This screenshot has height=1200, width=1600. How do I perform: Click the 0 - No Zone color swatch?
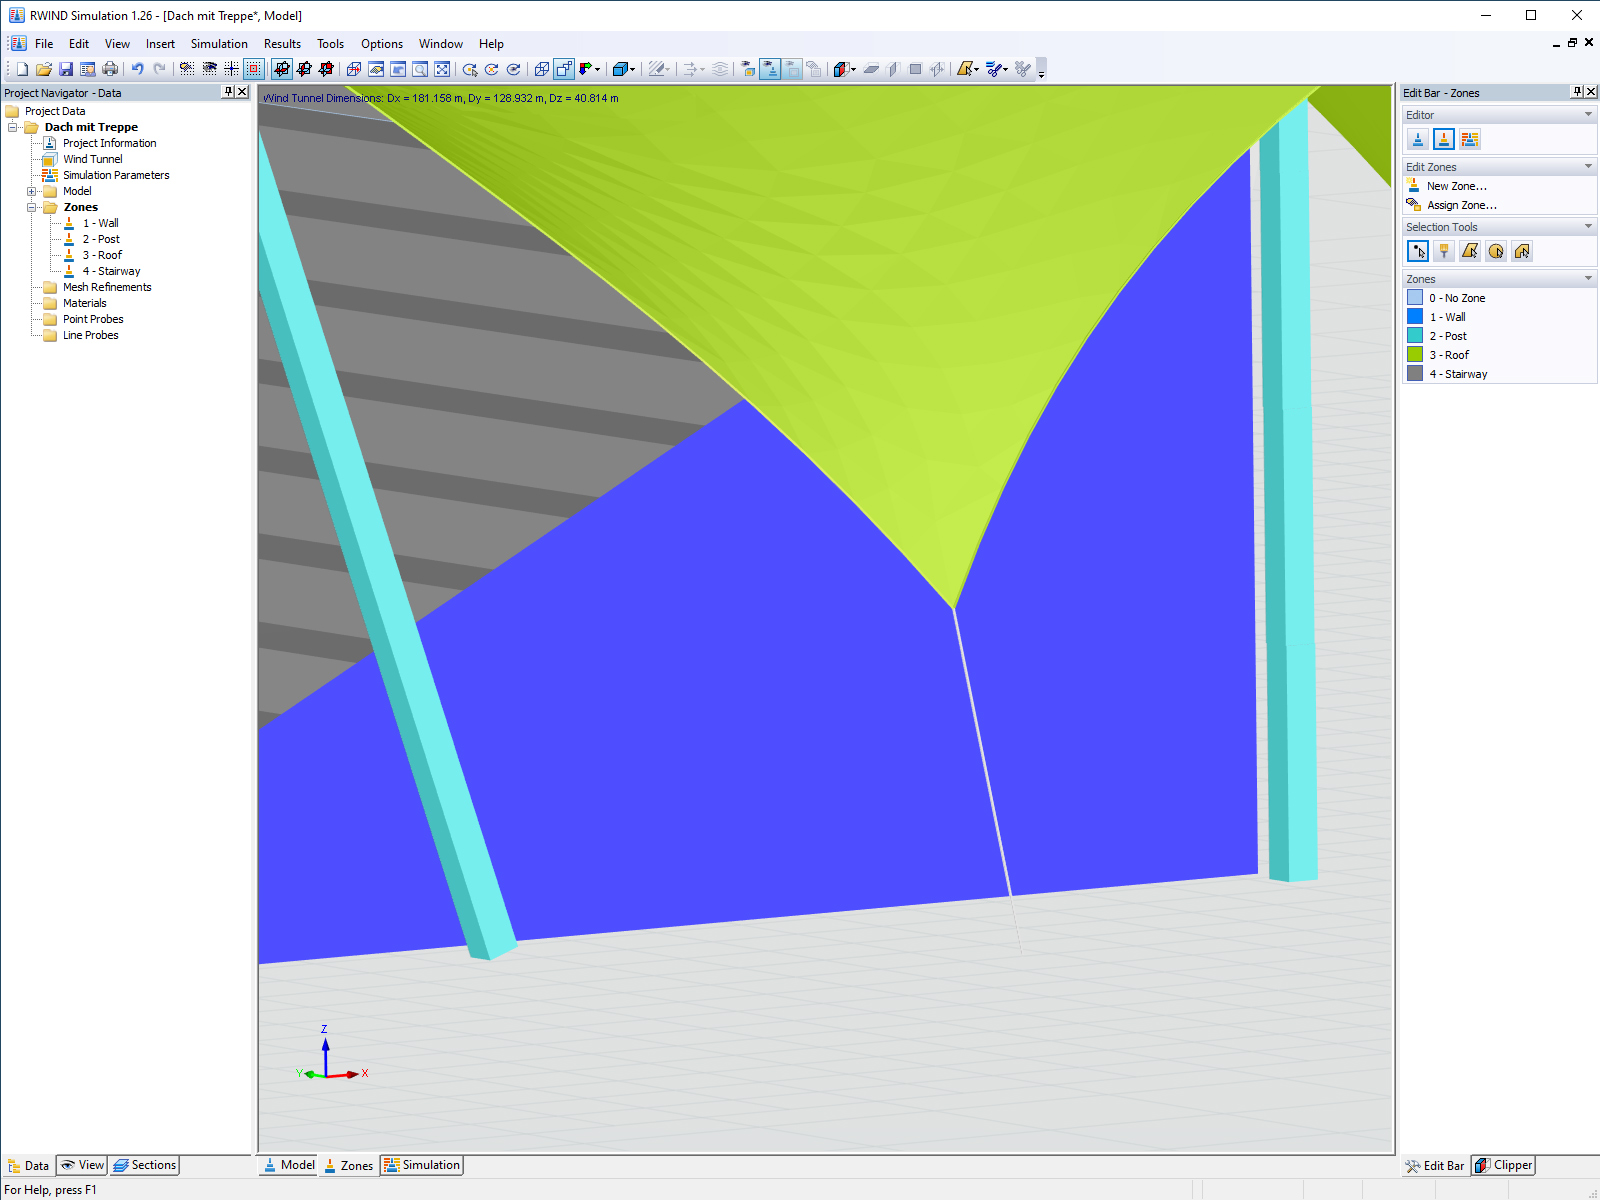tap(1415, 298)
